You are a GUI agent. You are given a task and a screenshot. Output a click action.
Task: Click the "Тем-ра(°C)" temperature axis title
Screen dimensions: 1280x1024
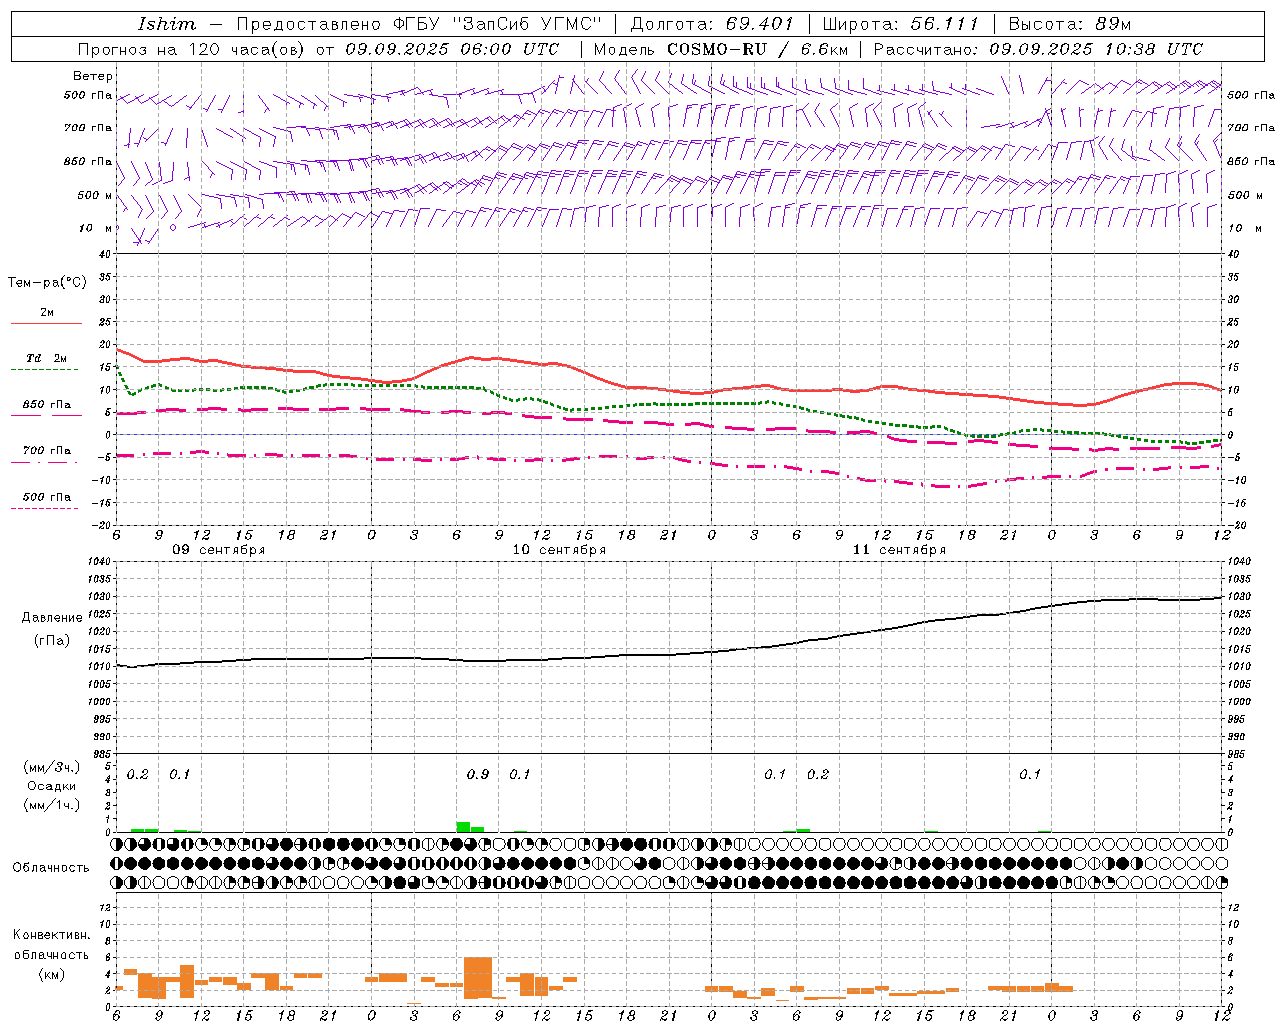click(x=47, y=283)
